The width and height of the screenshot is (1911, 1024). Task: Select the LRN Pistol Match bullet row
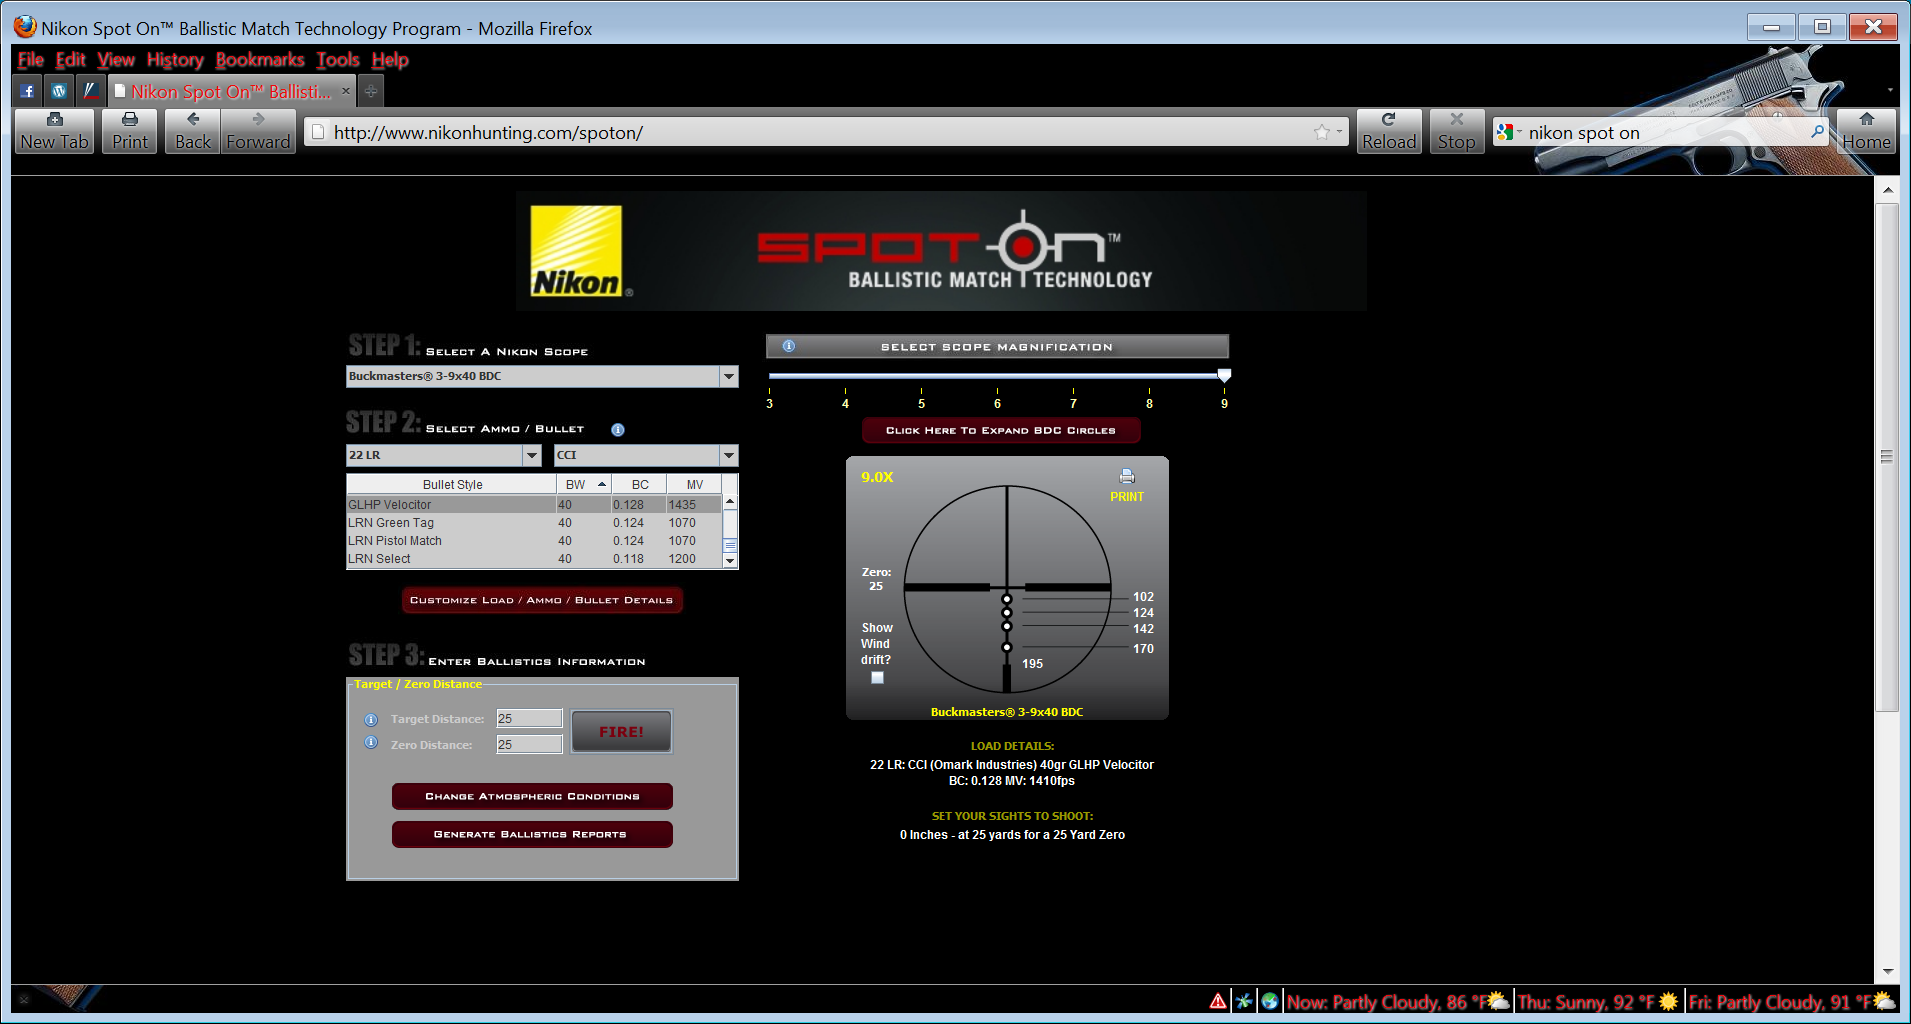[x=534, y=541]
